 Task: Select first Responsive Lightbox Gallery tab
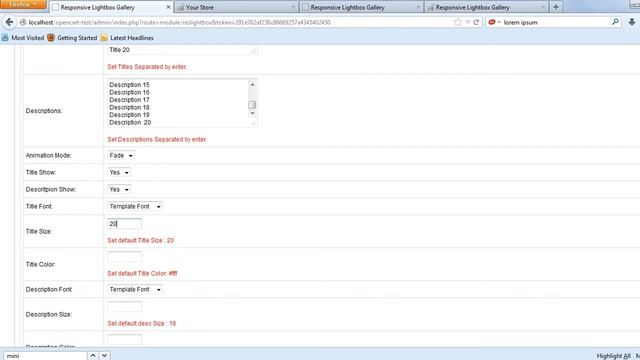click(x=111, y=7)
